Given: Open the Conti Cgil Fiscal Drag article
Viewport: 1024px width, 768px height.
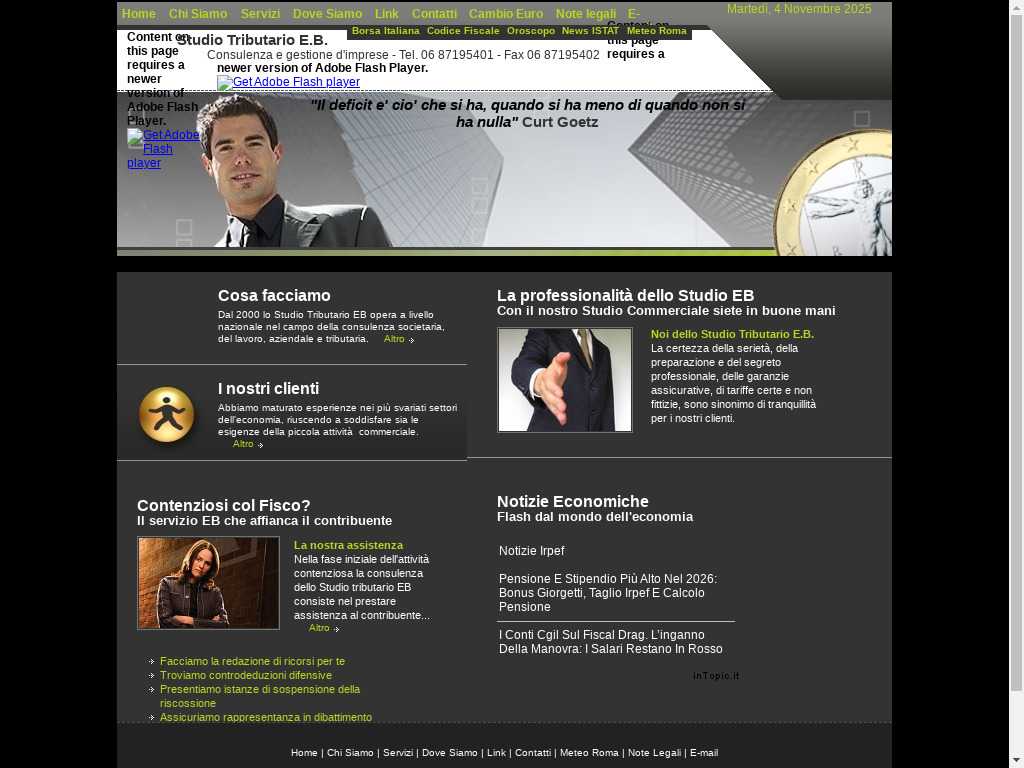Looking at the screenshot, I should 610,642.
